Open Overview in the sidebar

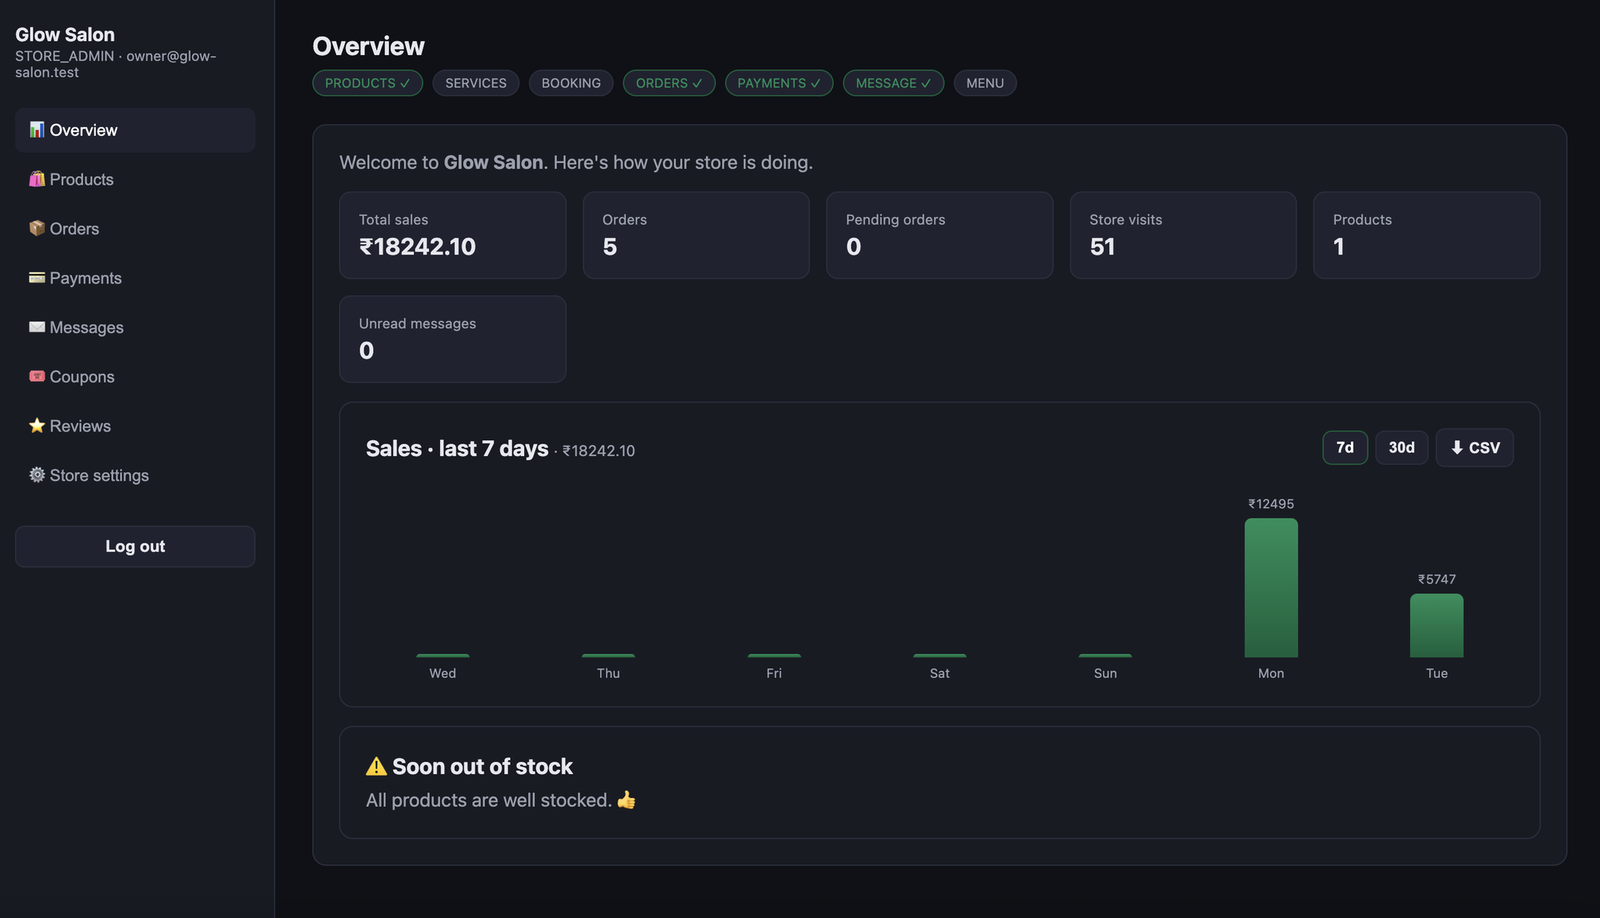(x=135, y=130)
